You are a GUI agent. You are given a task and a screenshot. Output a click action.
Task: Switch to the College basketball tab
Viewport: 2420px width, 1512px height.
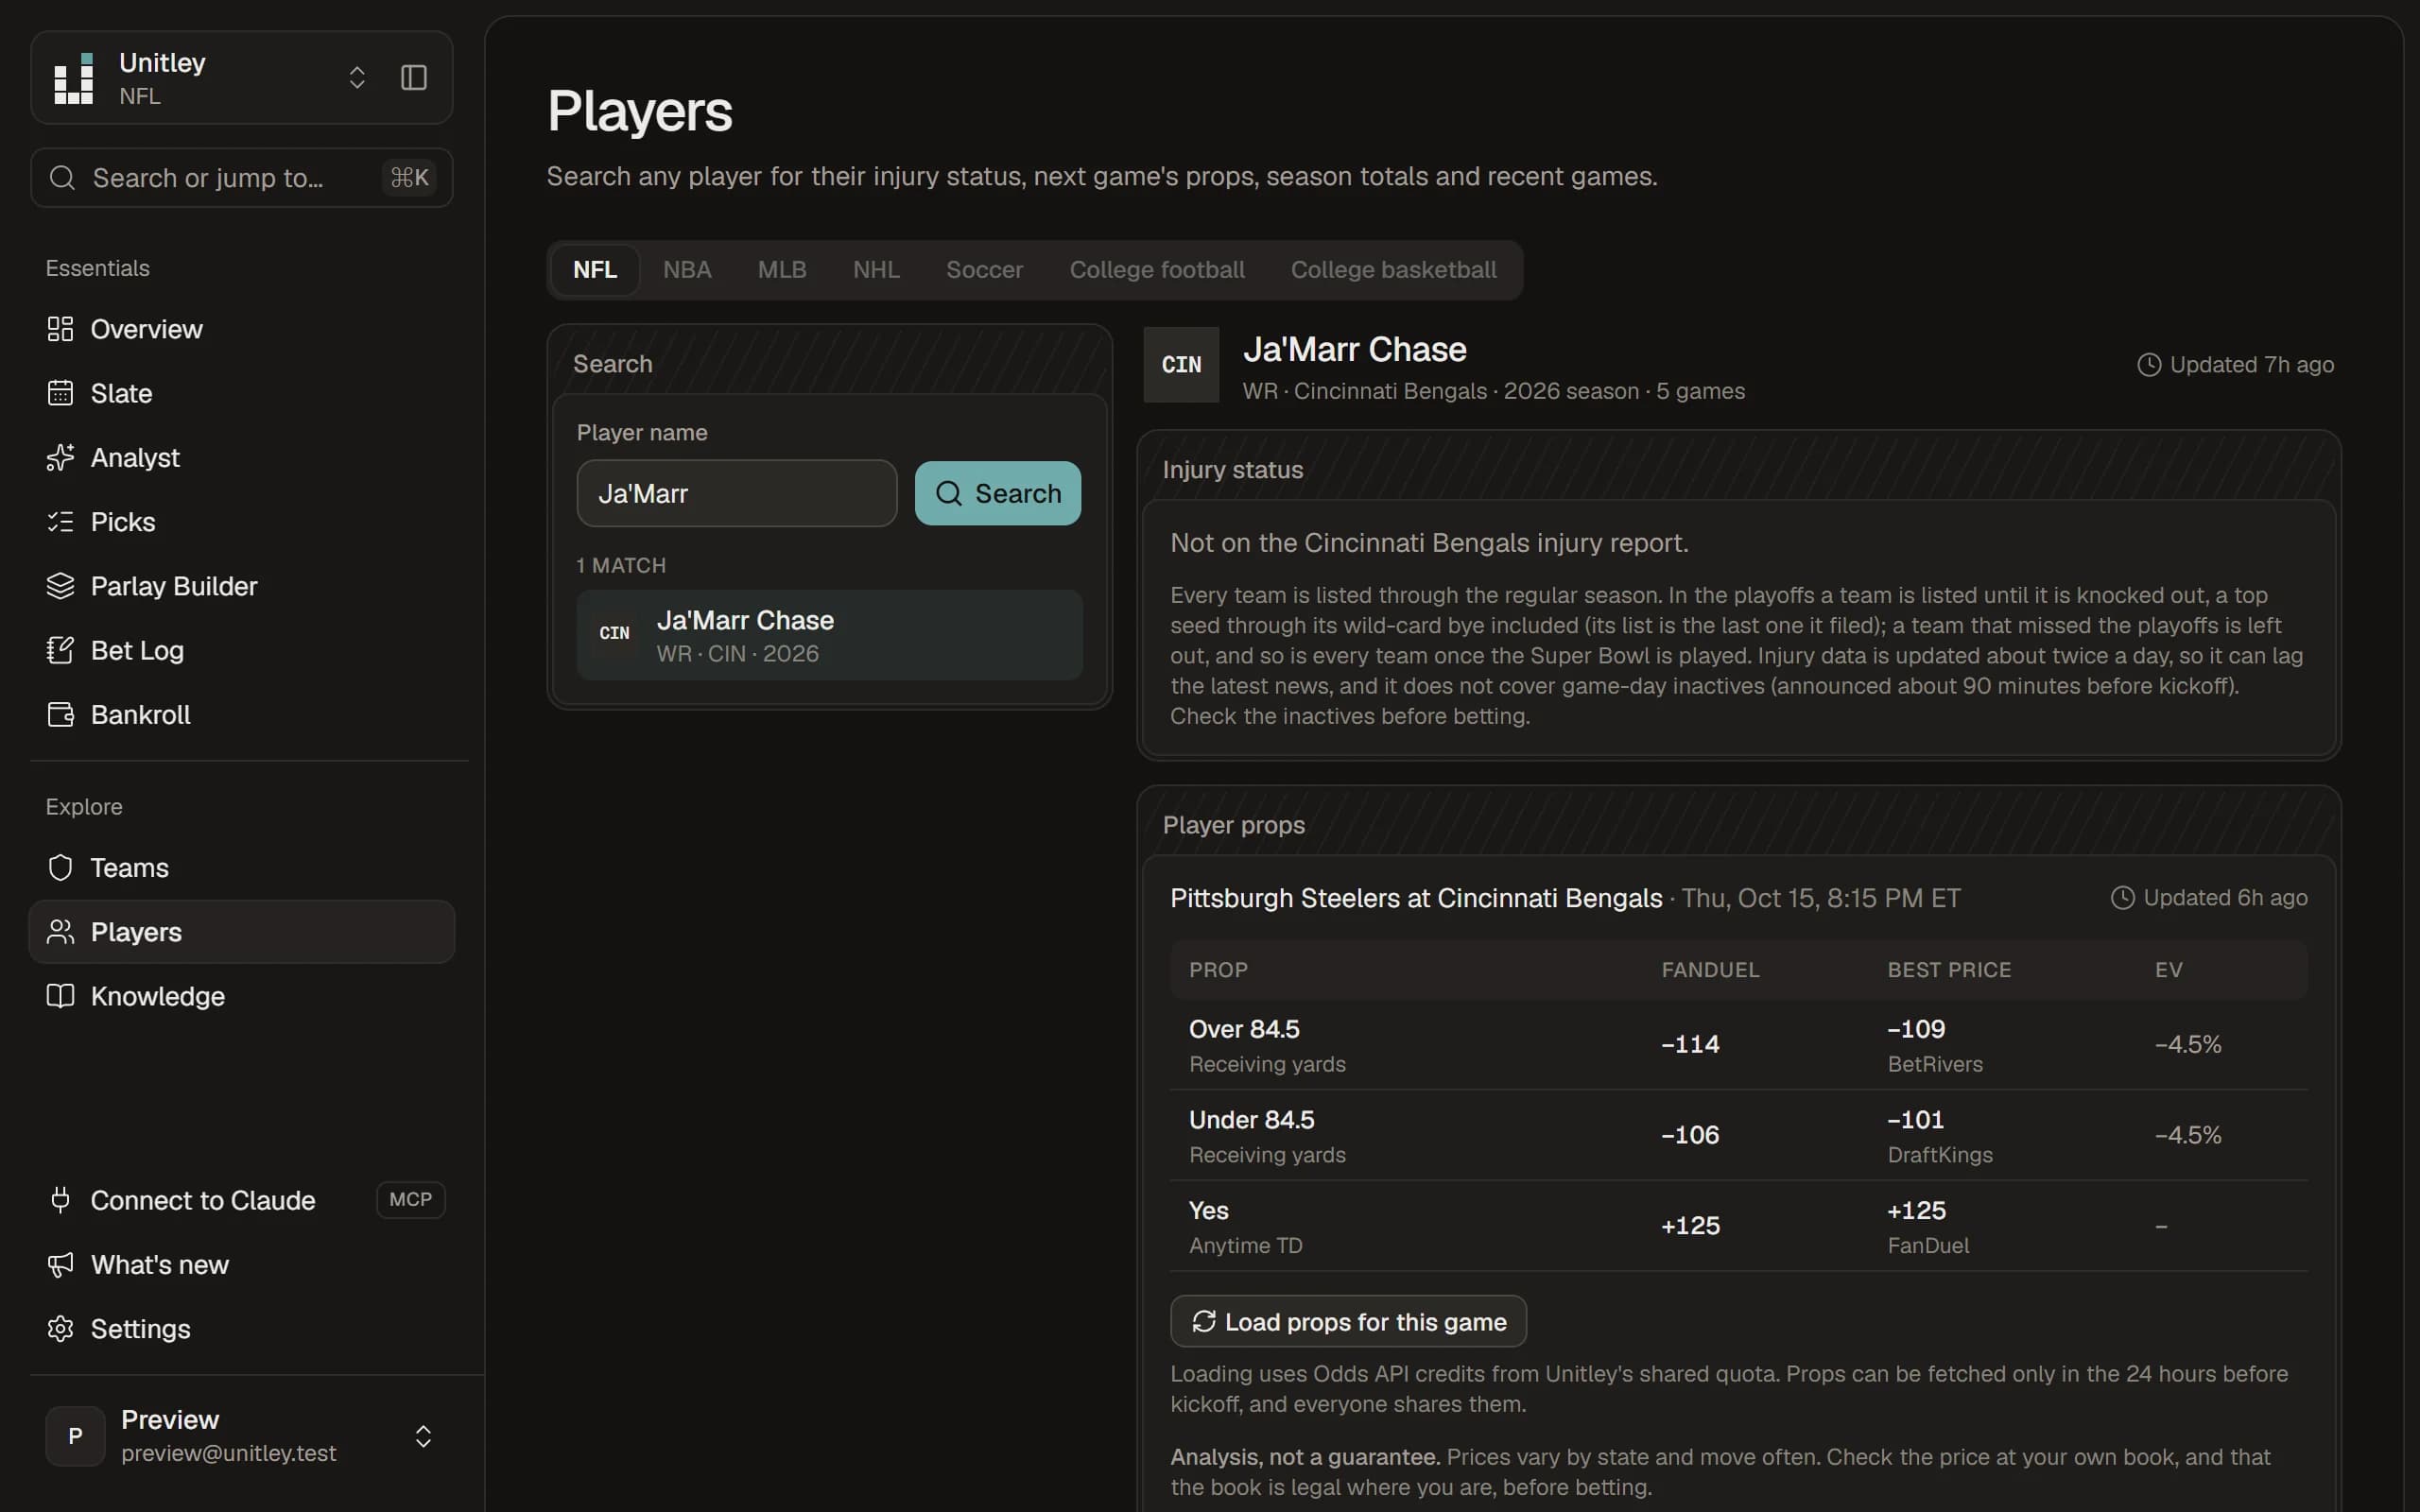click(x=1393, y=270)
